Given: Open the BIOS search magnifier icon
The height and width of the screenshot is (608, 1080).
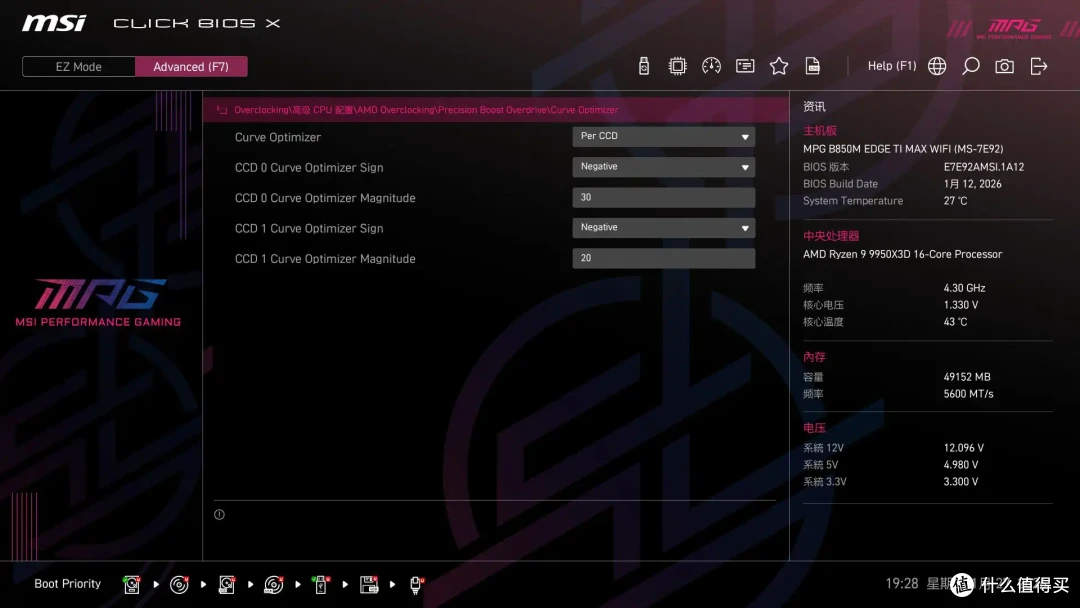Looking at the screenshot, I should [x=970, y=66].
